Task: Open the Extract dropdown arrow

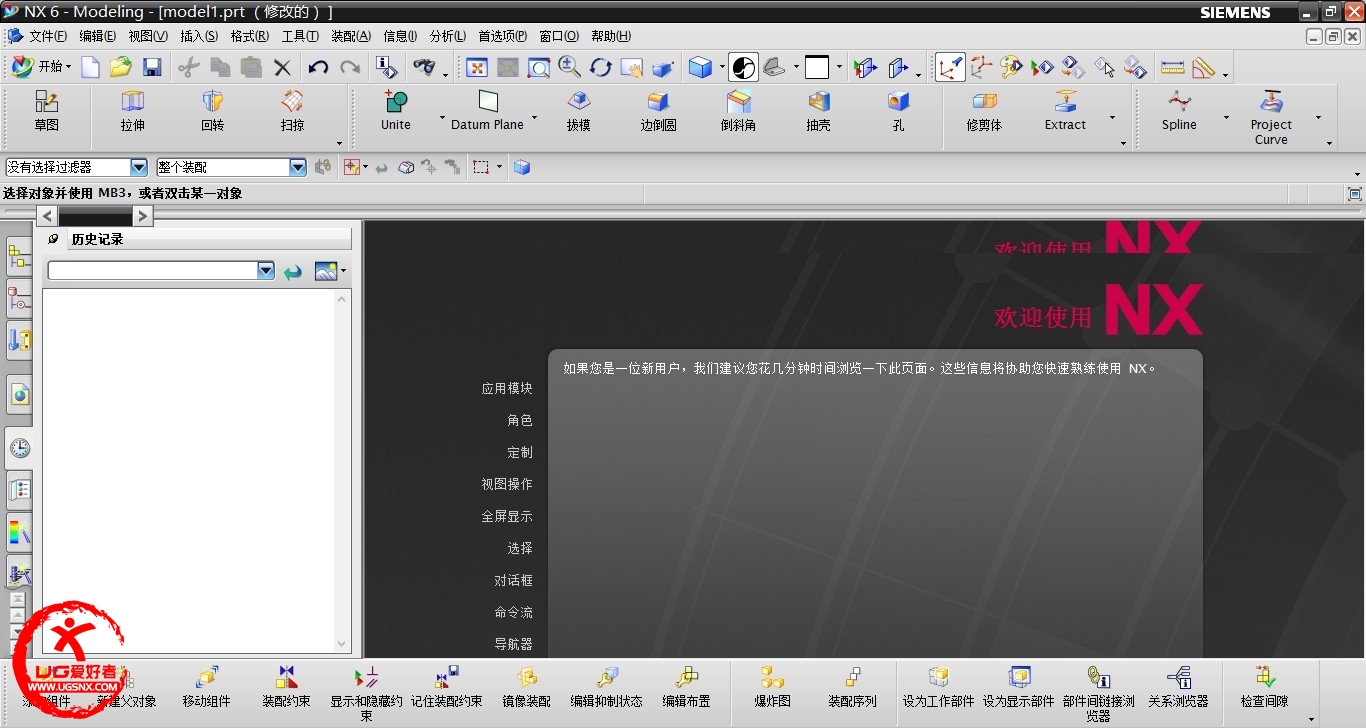Action: tap(1112, 118)
